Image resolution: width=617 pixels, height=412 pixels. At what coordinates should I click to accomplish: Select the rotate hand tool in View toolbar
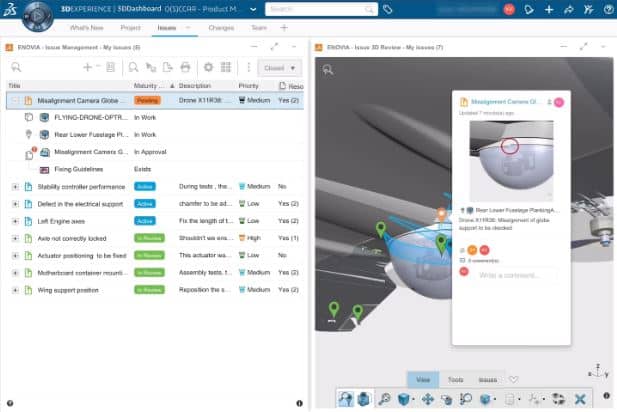tap(447, 399)
